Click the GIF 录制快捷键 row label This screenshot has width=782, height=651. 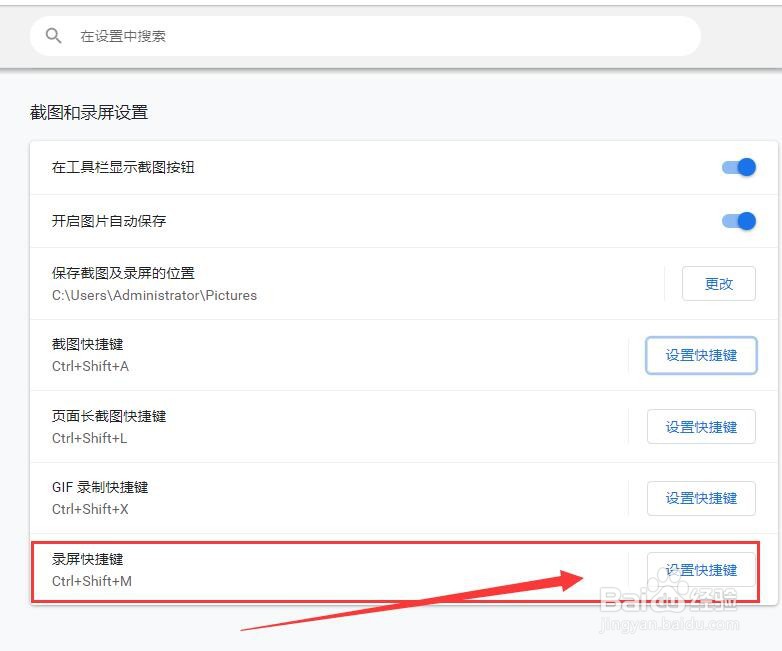tap(100, 487)
